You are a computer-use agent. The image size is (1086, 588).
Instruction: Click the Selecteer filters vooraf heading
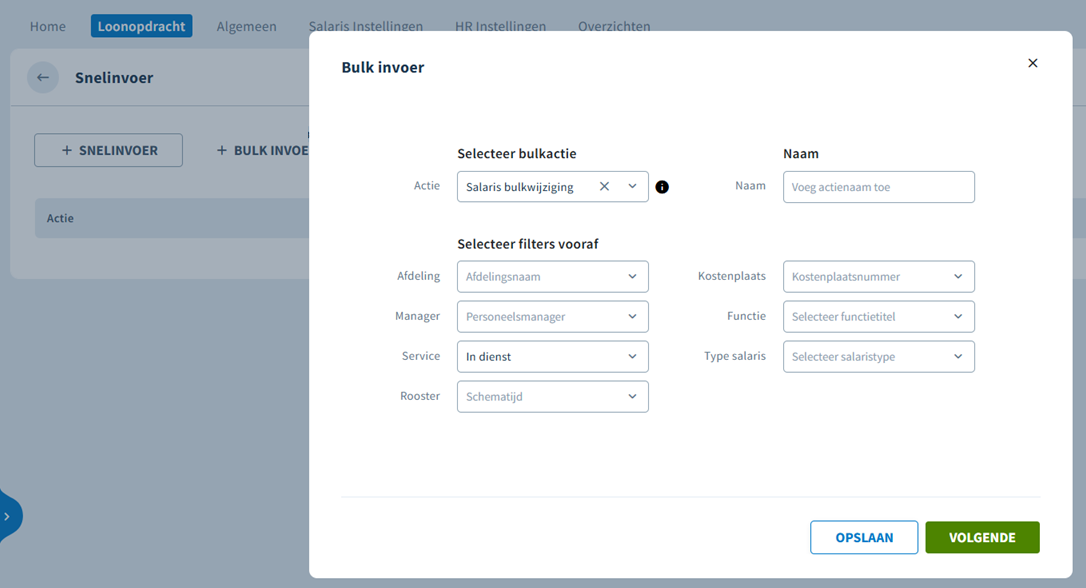click(x=528, y=244)
